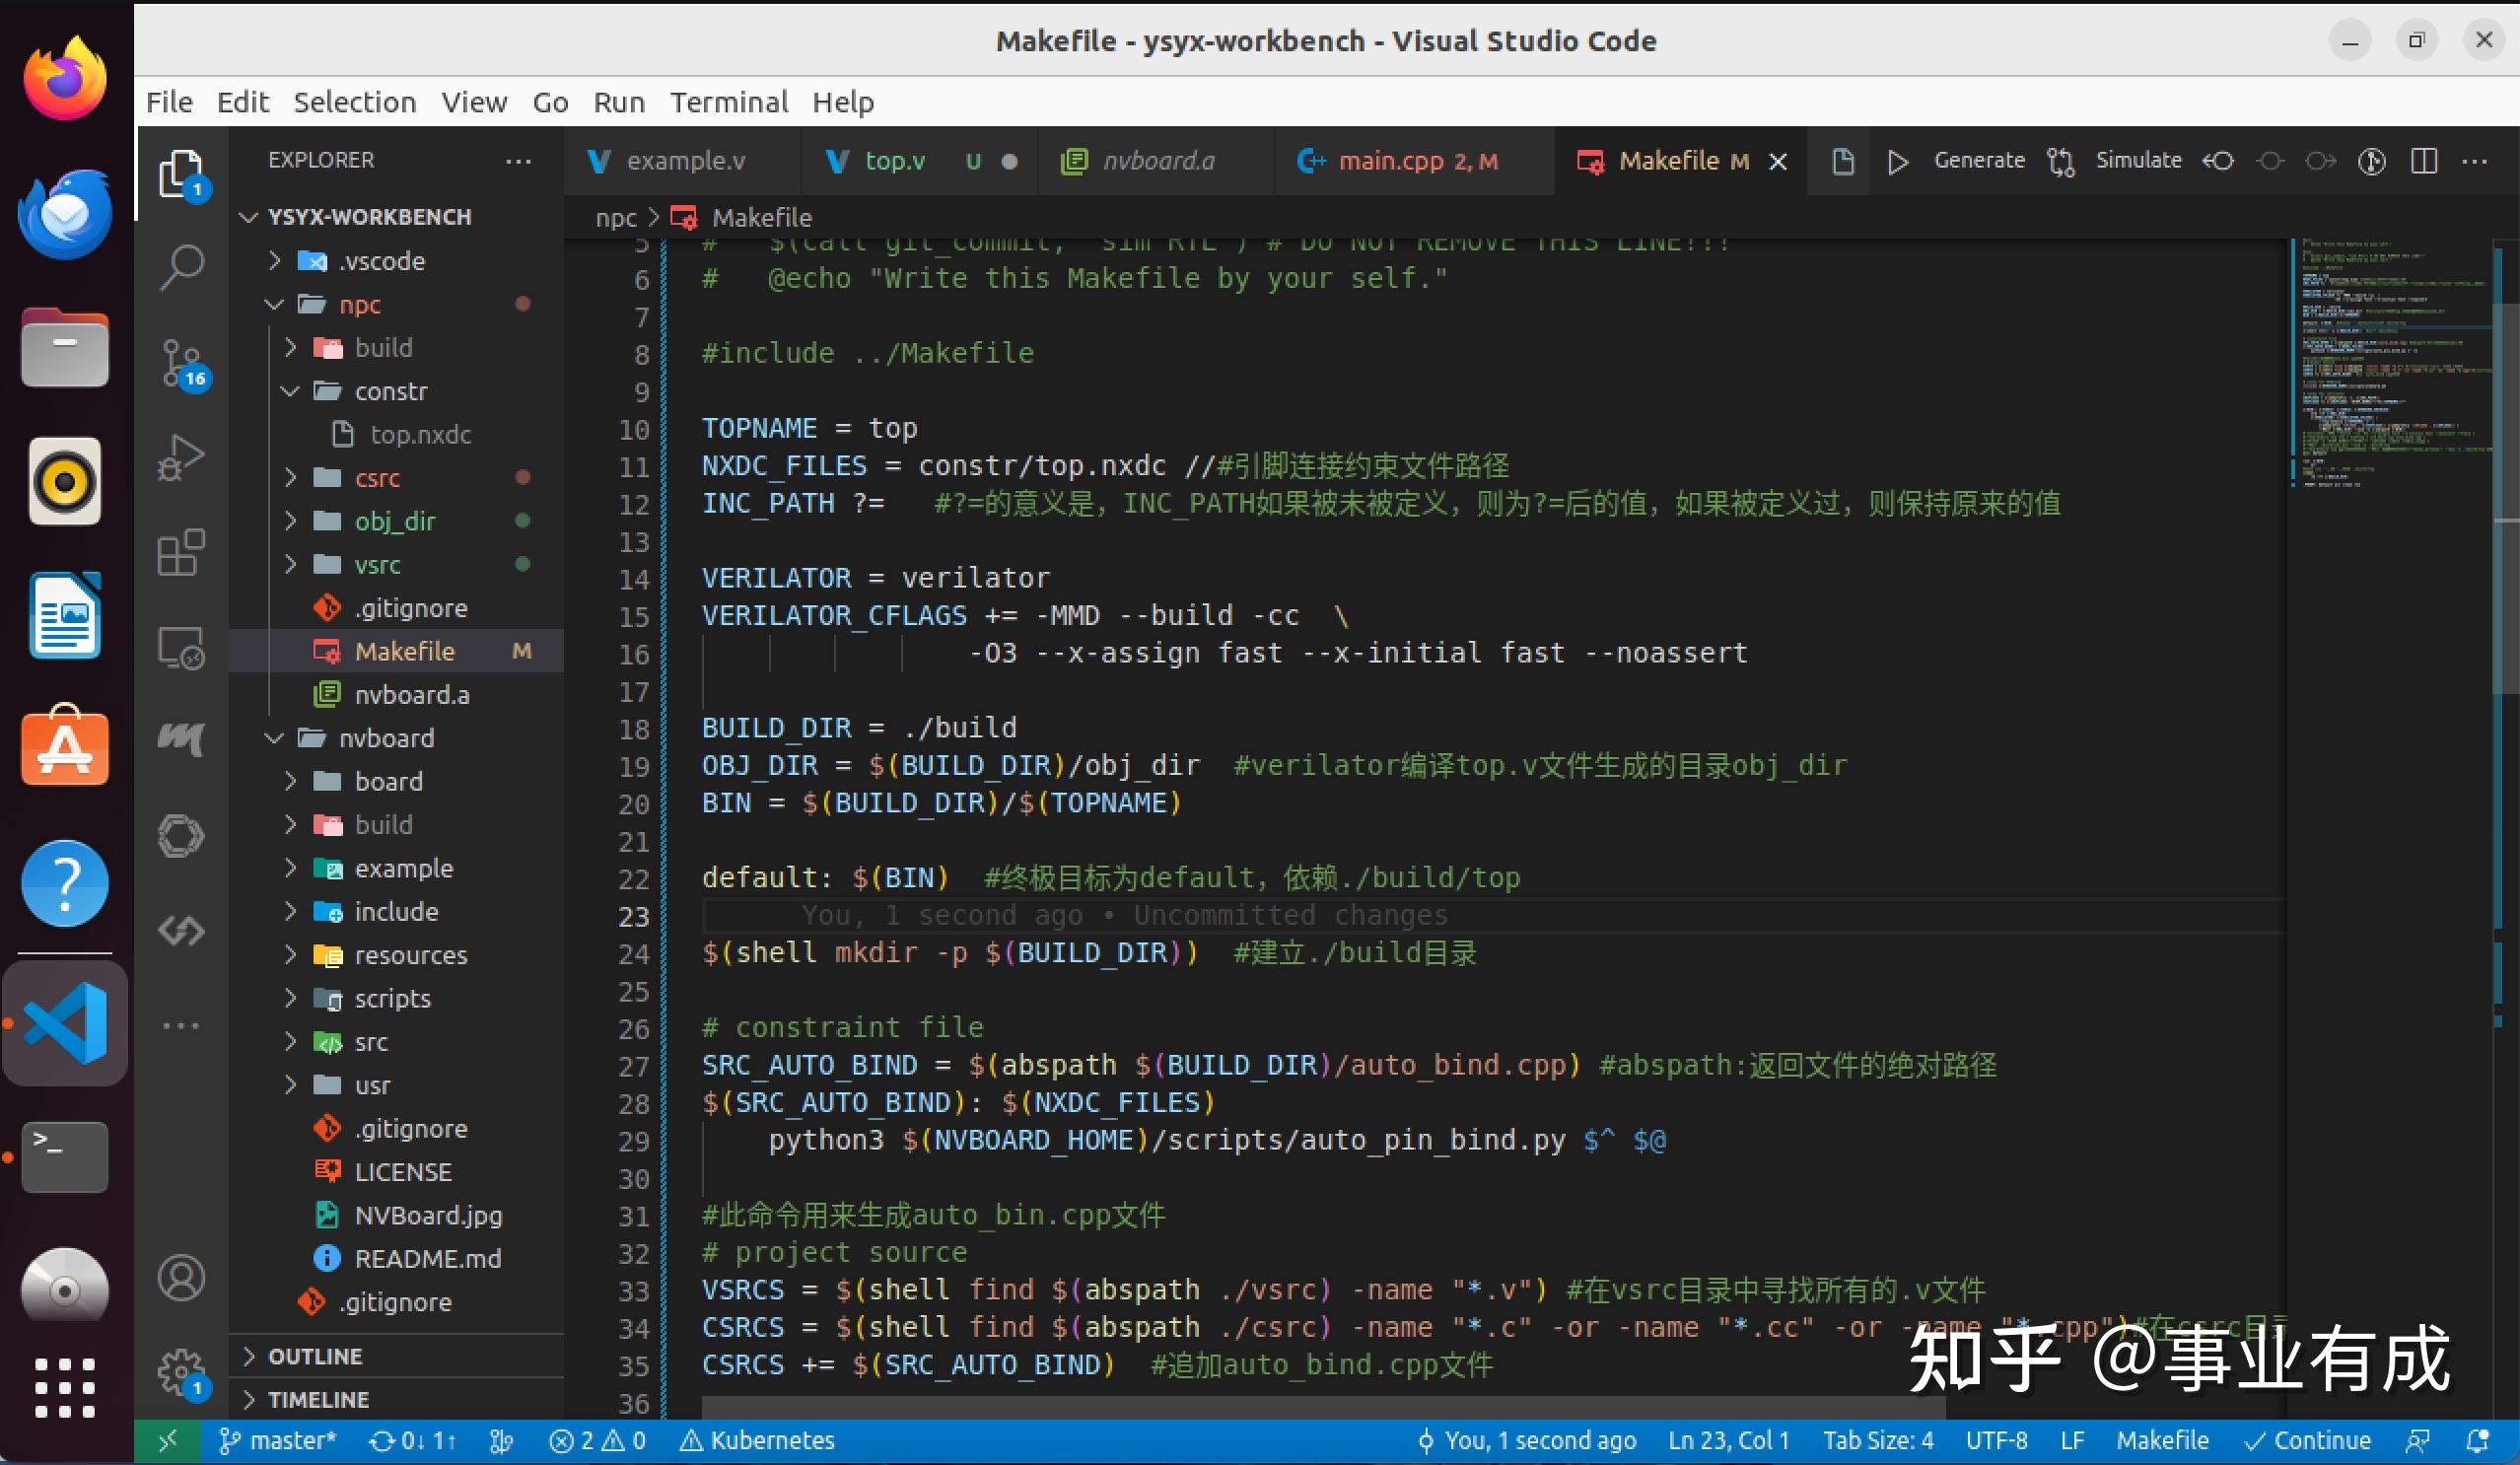The width and height of the screenshot is (2520, 1465).
Task: Expand the OUTLINE section
Action: point(315,1356)
